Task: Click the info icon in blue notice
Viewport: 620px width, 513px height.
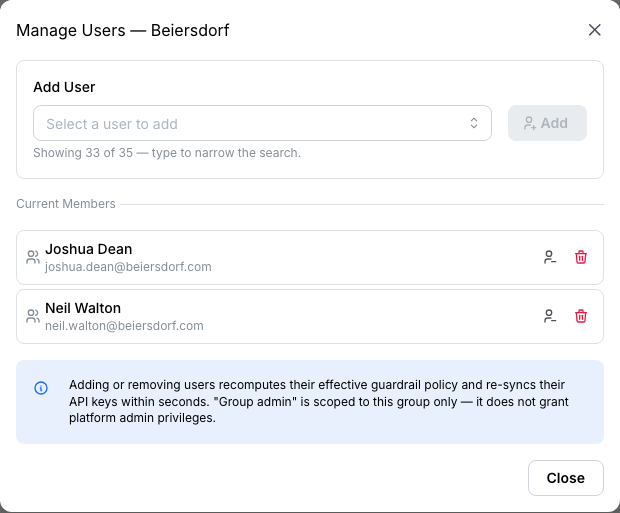Action: pyautogui.click(x=41, y=388)
